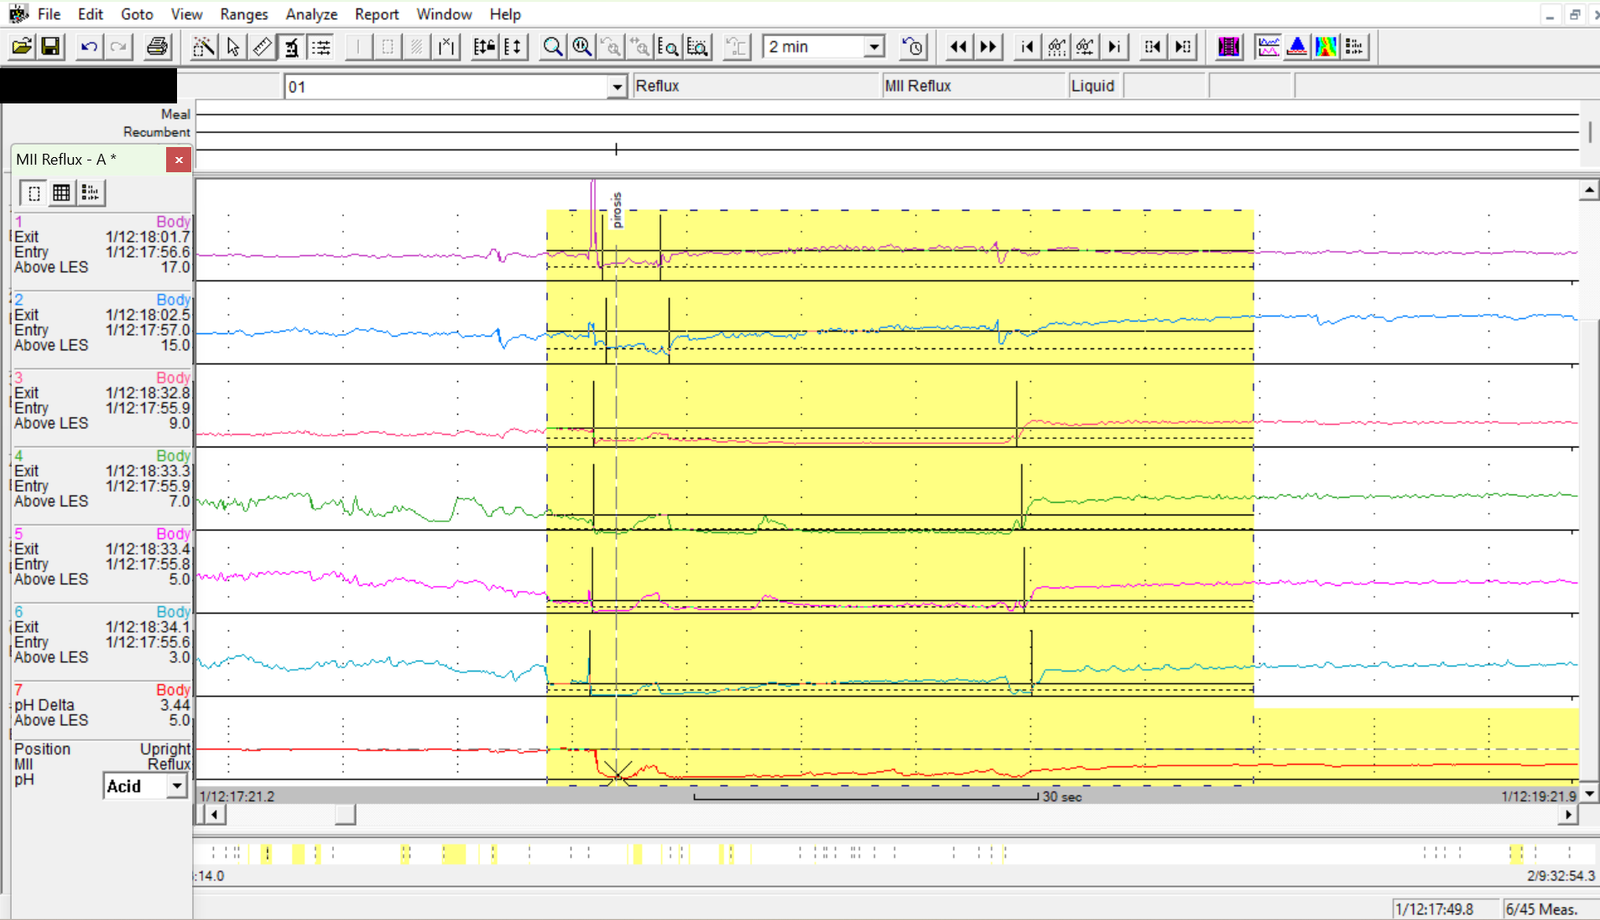Viewport: 1600px width, 920px height.
Task: Toggle the table grid view in MII Reflux panel
Action: tap(62, 193)
